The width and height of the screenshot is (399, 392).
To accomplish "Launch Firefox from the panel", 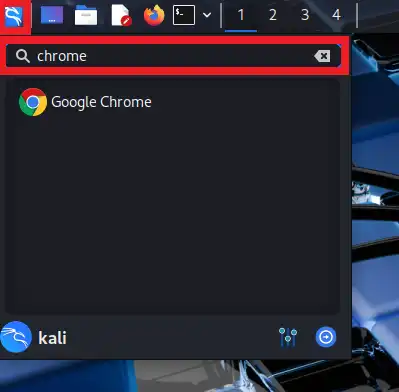I will click(x=154, y=15).
